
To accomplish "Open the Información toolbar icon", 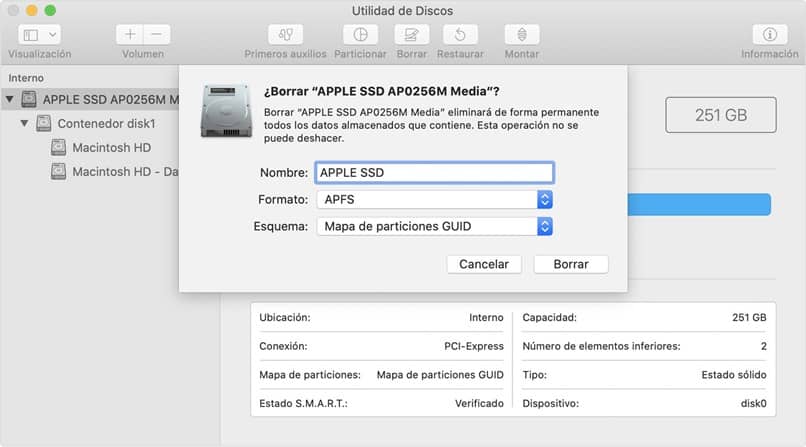I will (x=770, y=34).
